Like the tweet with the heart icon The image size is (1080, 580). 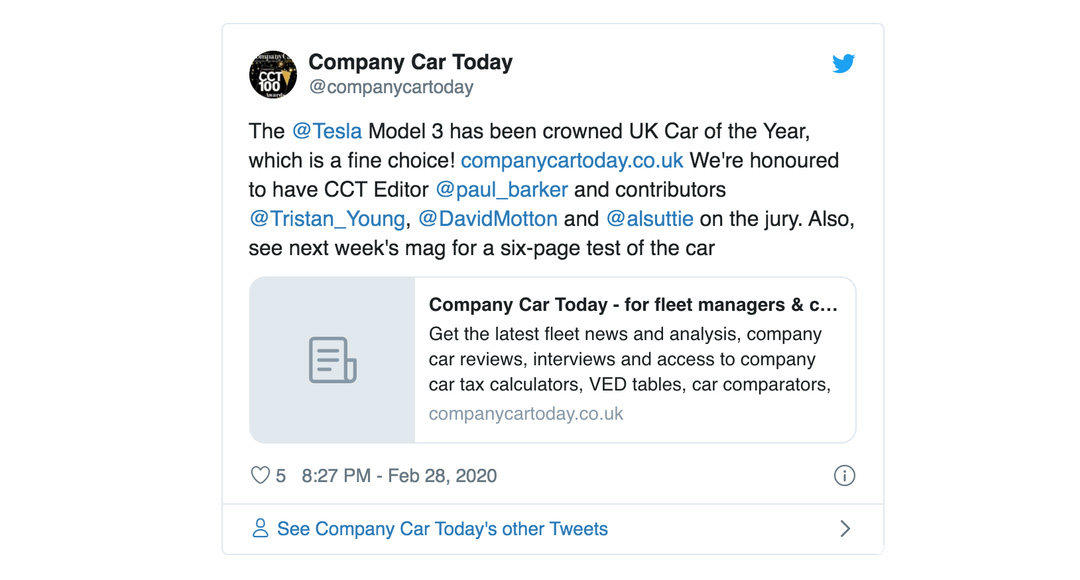pyautogui.click(x=260, y=476)
